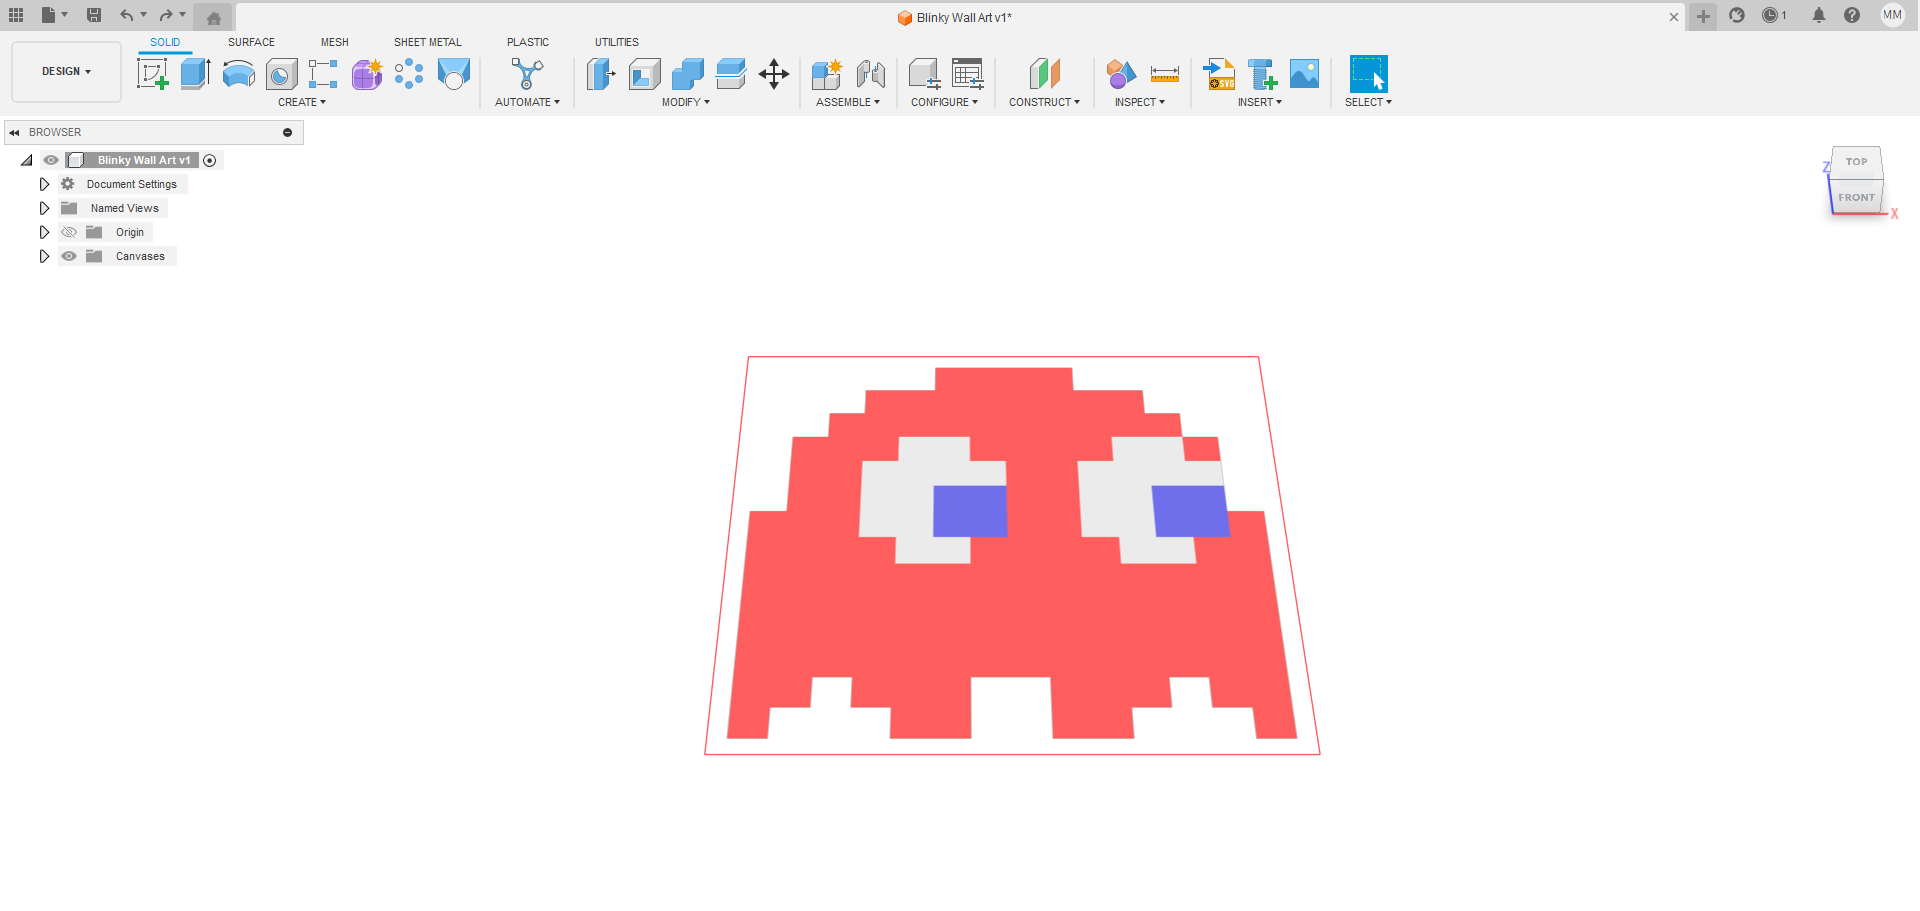Activate the Blinky Wall Art v1 component radio
This screenshot has height=911, width=1920.
pyautogui.click(x=210, y=160)
